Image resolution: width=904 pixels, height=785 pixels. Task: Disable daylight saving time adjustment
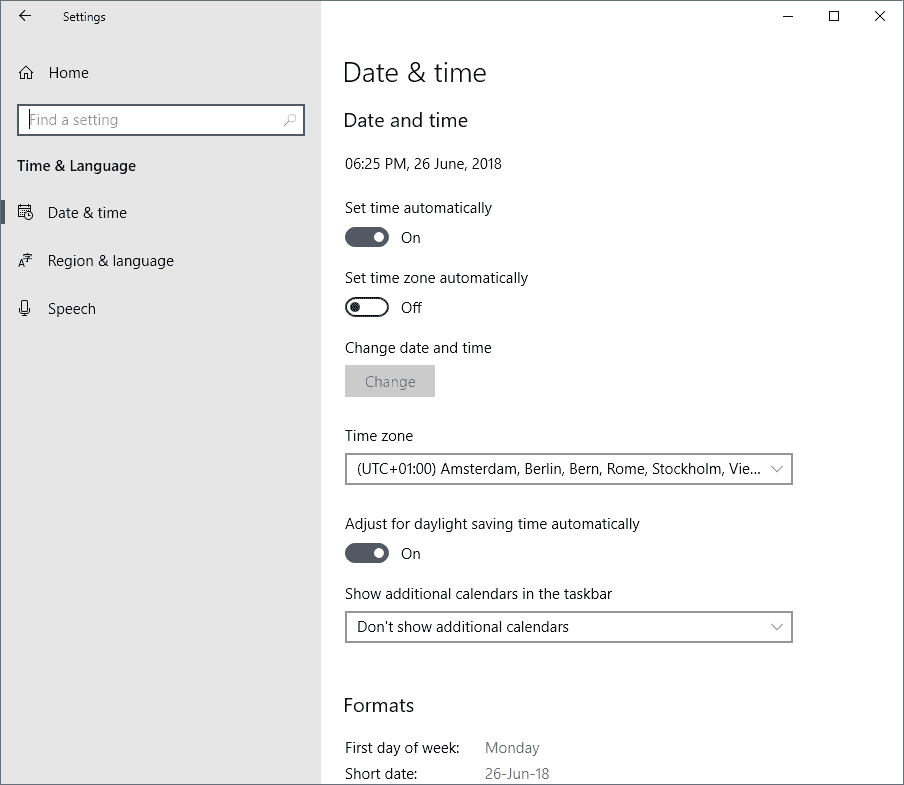(367, 553)
